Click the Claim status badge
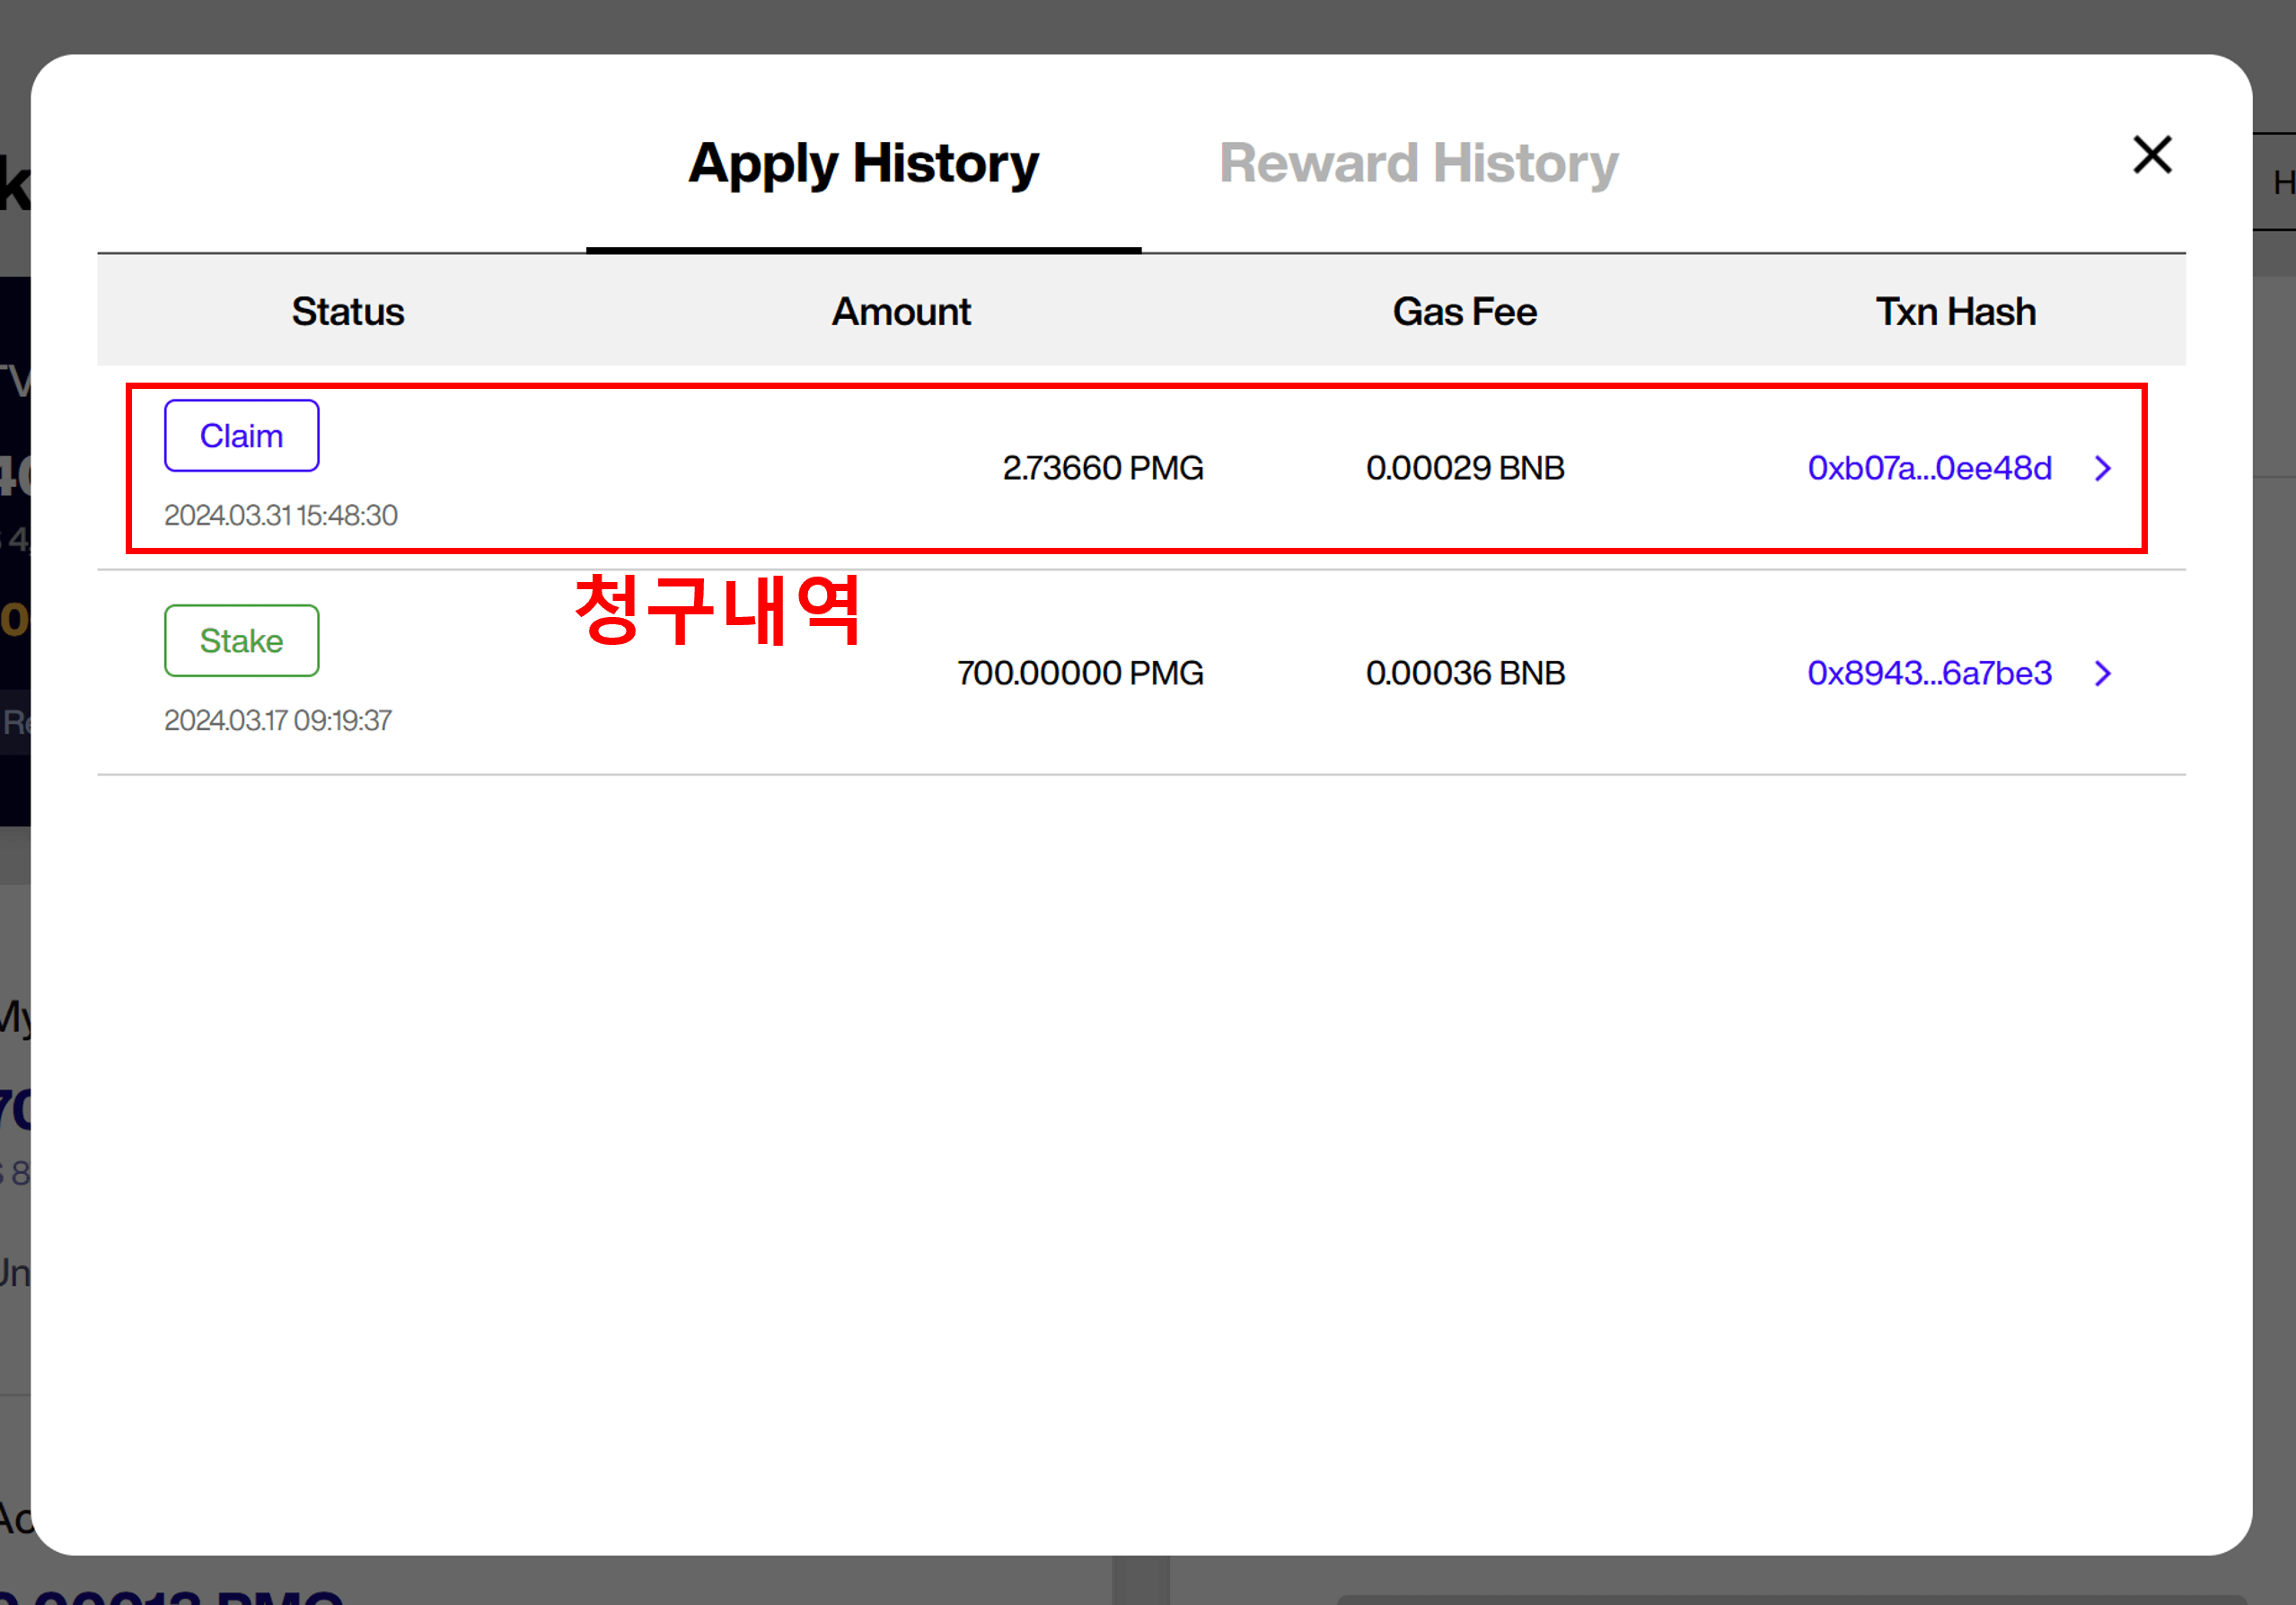This screenshot has width=2296, height=1605. [x=241, y=435]
